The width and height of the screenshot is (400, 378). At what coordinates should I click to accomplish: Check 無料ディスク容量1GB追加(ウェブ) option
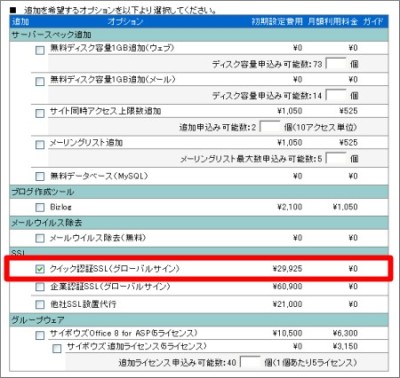[40, 50]
